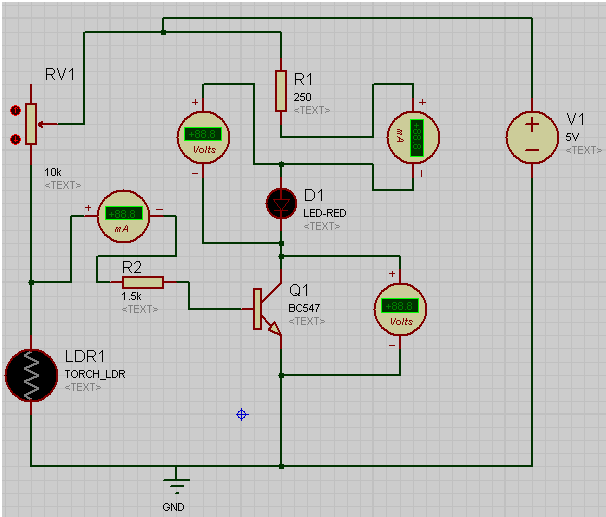Image resolution: width=606 pixels, height=517 pixels.
Task: Click the lower red adjust button on RV1
Action: (x=15, y=139)
